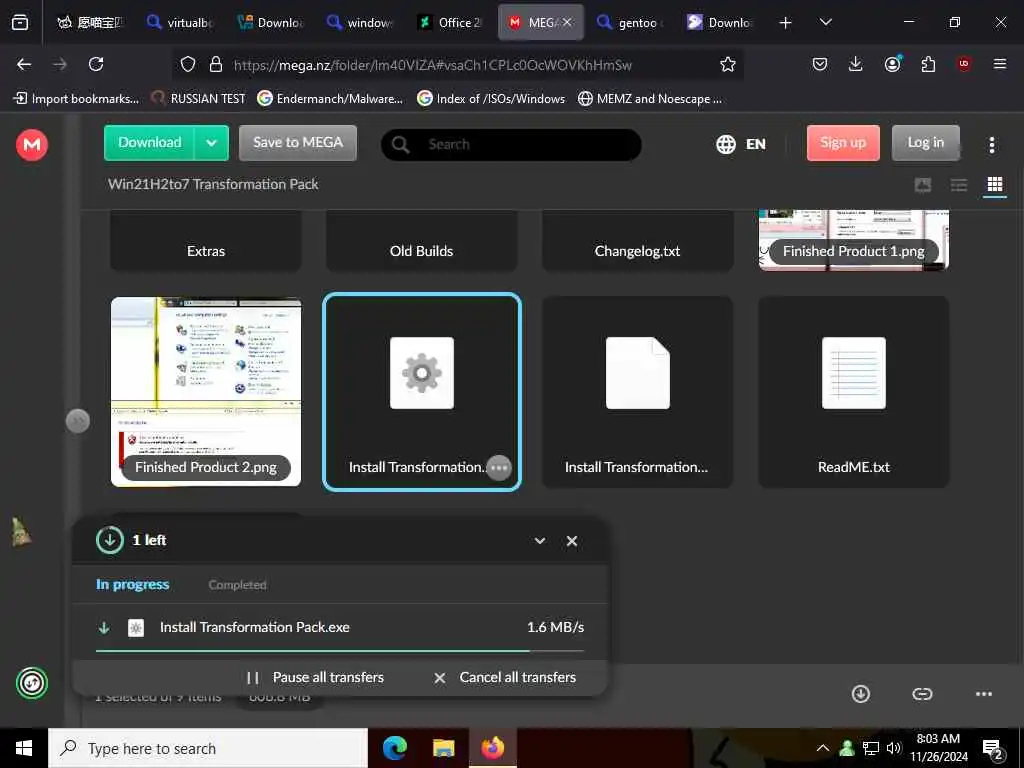1024x768 pixels.
Task: Click the shield tracking protection icon
Action: coord(188,64)
